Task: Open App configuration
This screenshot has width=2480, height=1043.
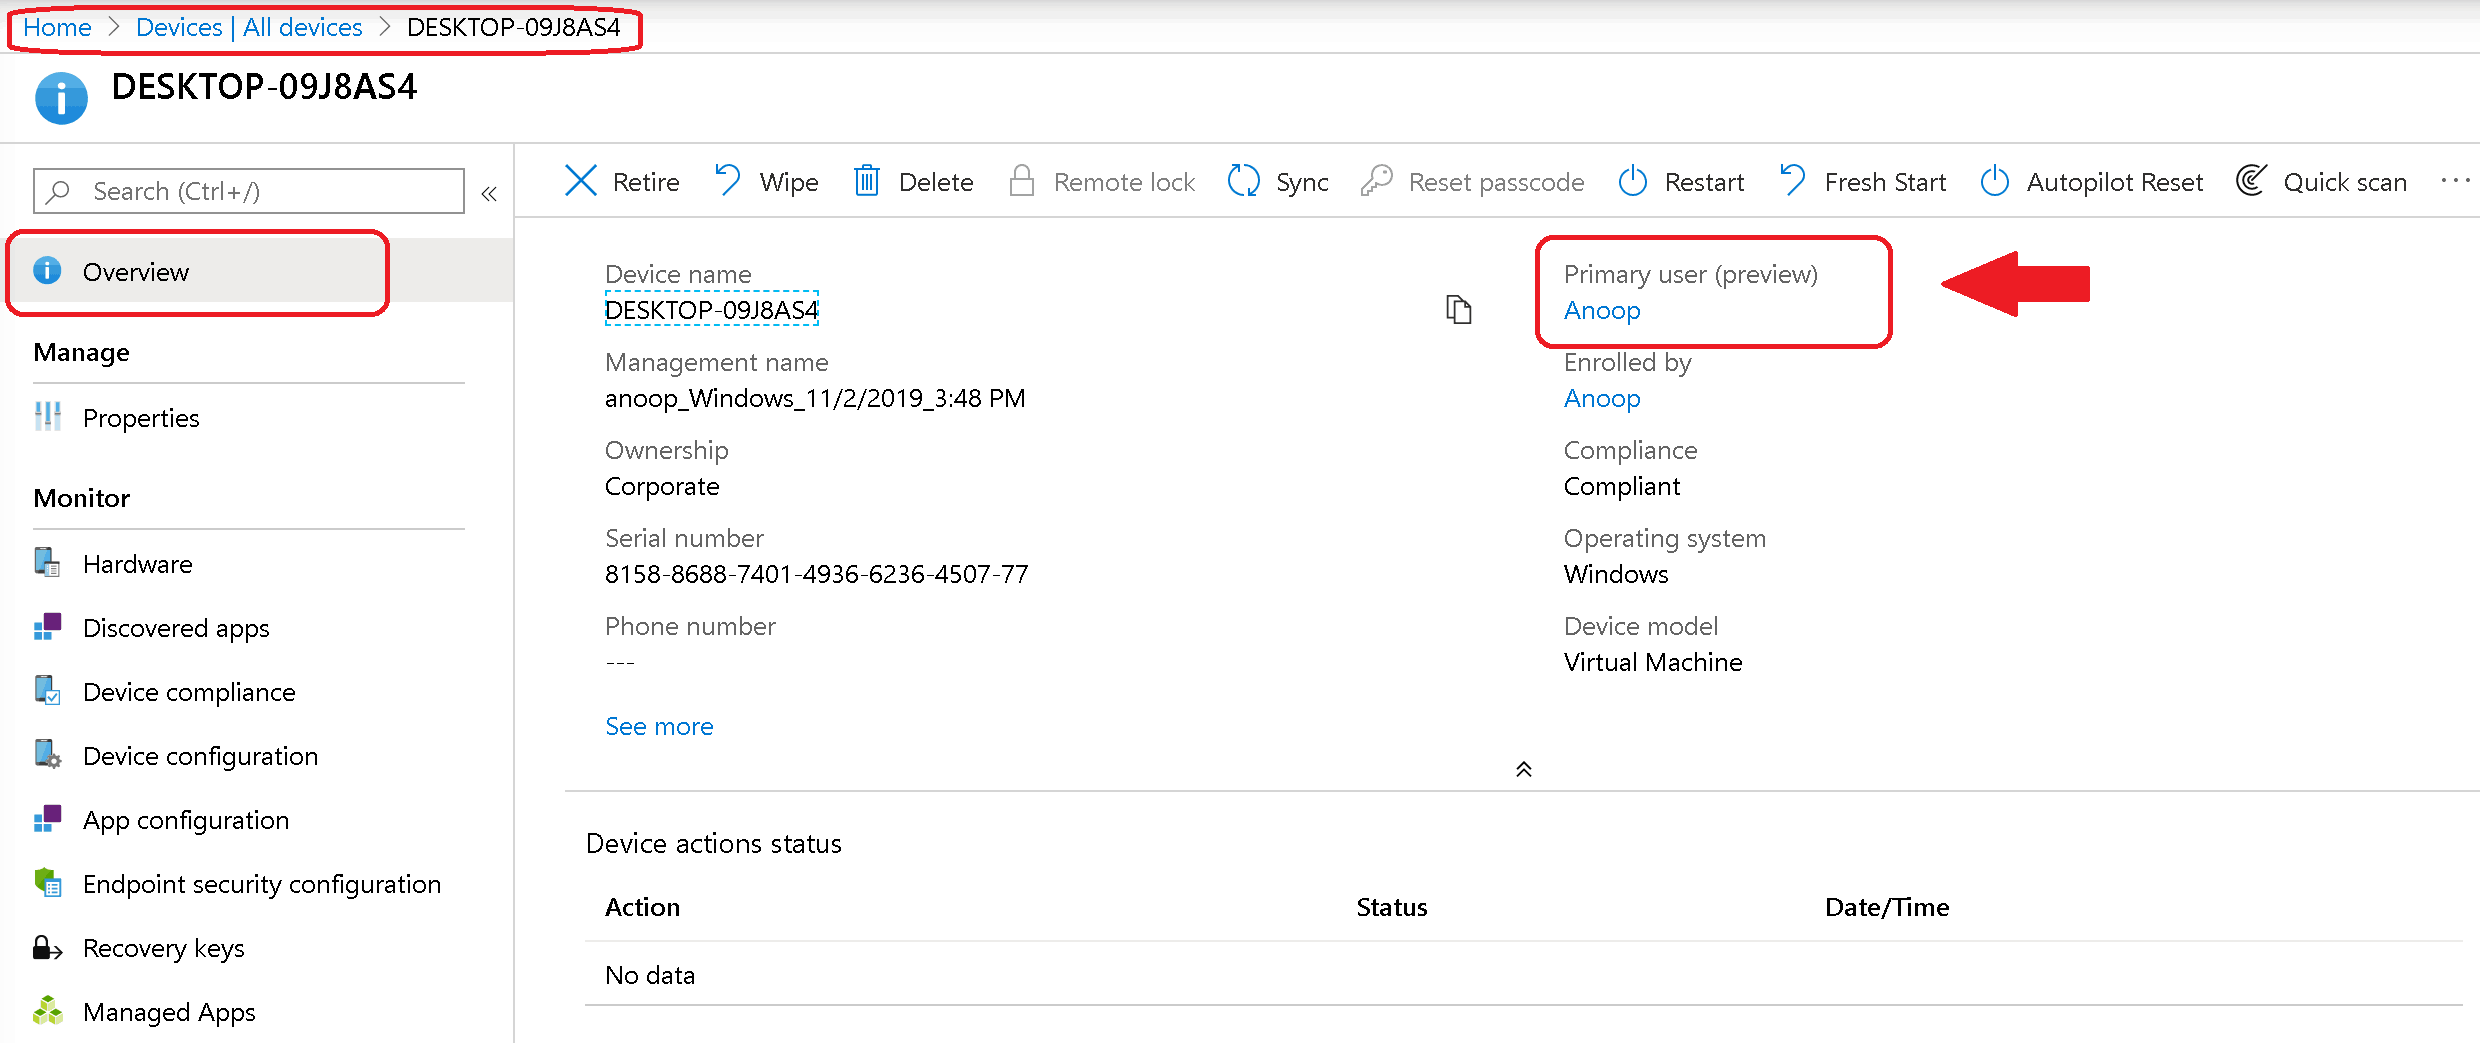Action: coord(186,820)
